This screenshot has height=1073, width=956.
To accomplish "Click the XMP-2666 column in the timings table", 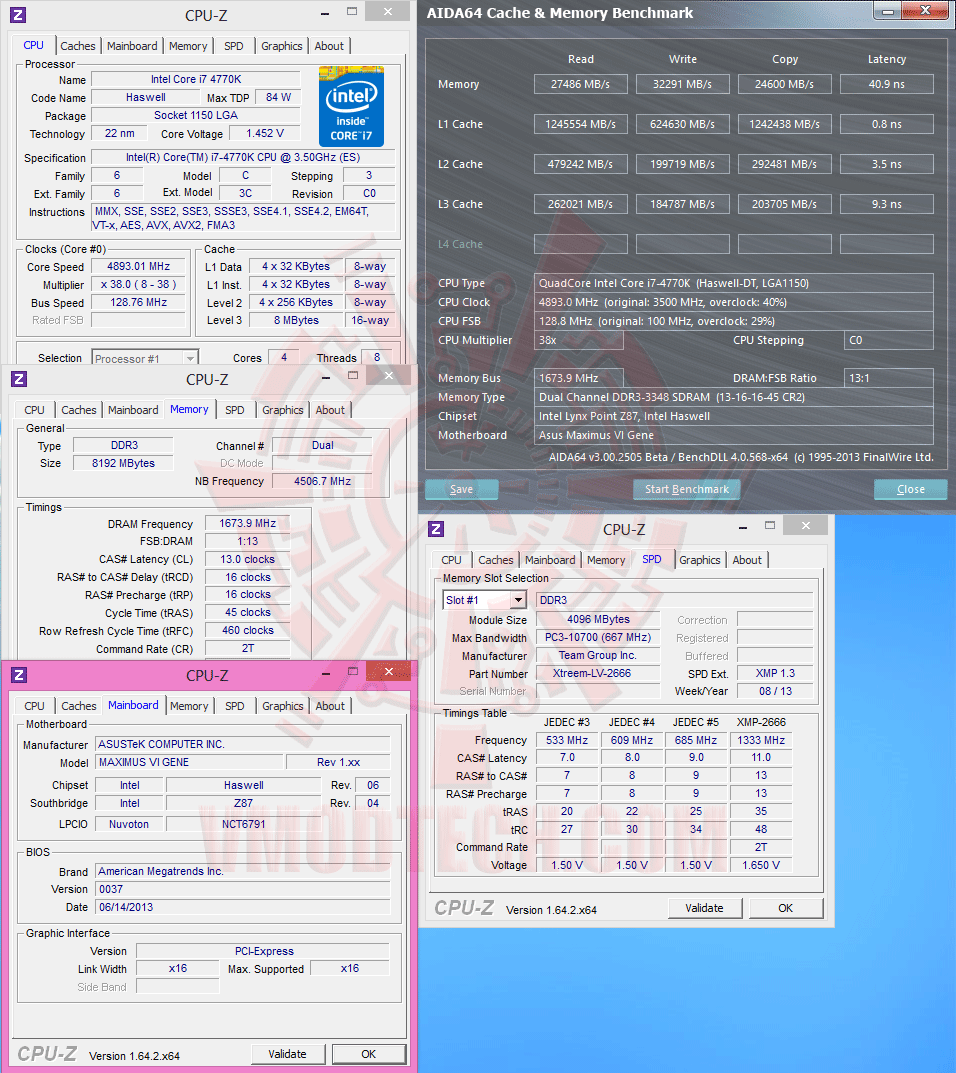I will 760,721.
